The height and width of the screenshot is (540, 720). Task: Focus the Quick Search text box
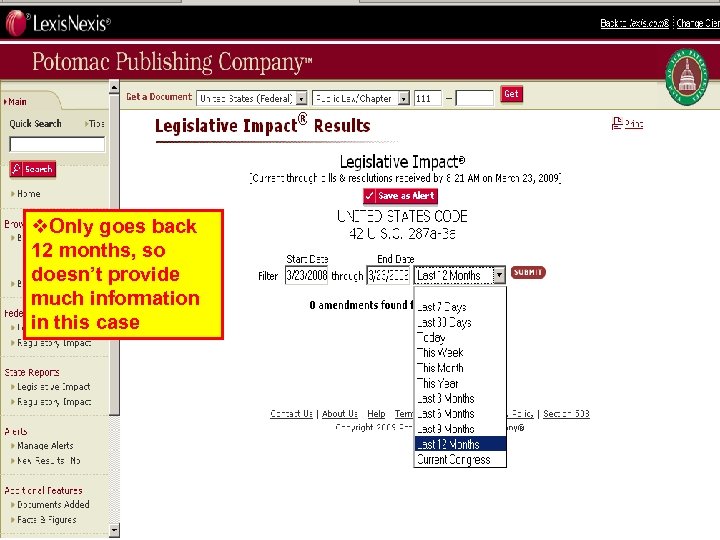tap(57, 144)
